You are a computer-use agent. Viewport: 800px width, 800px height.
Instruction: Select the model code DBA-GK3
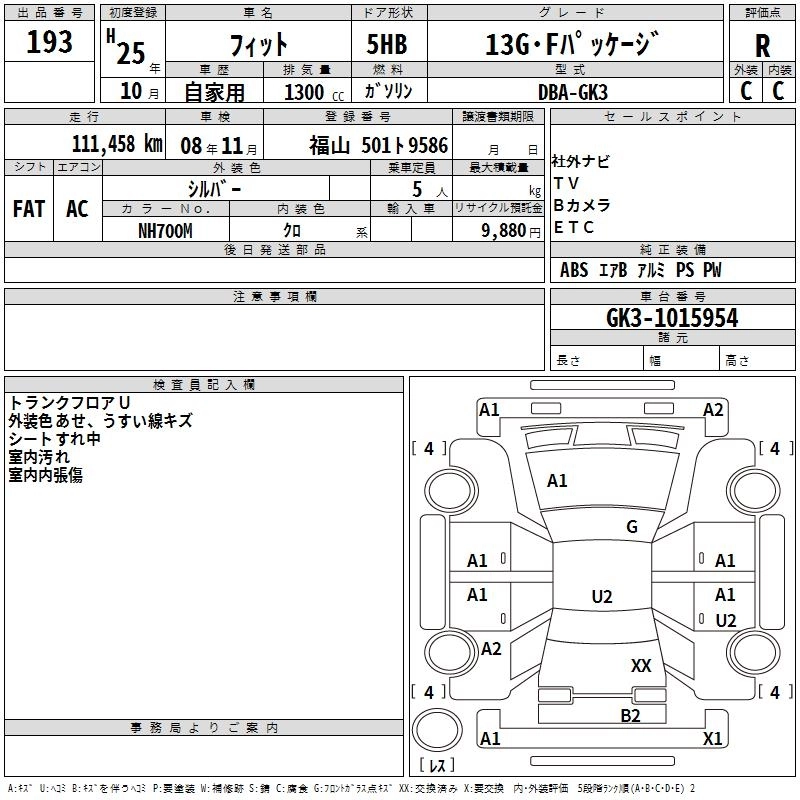(x=573, y=92)
